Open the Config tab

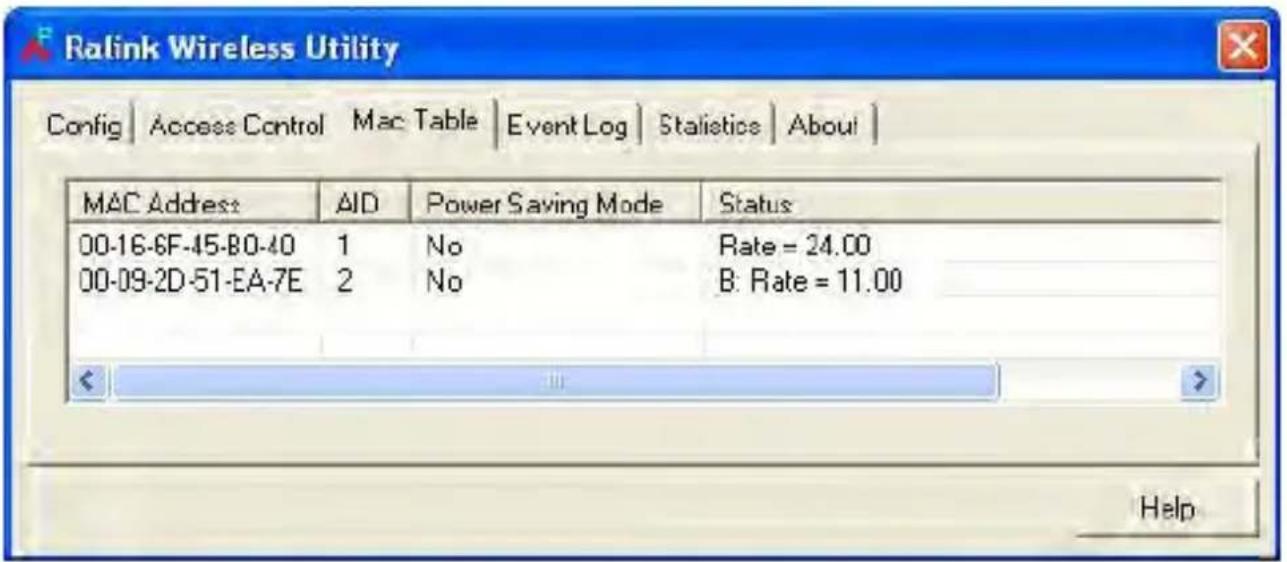(84, 127)
